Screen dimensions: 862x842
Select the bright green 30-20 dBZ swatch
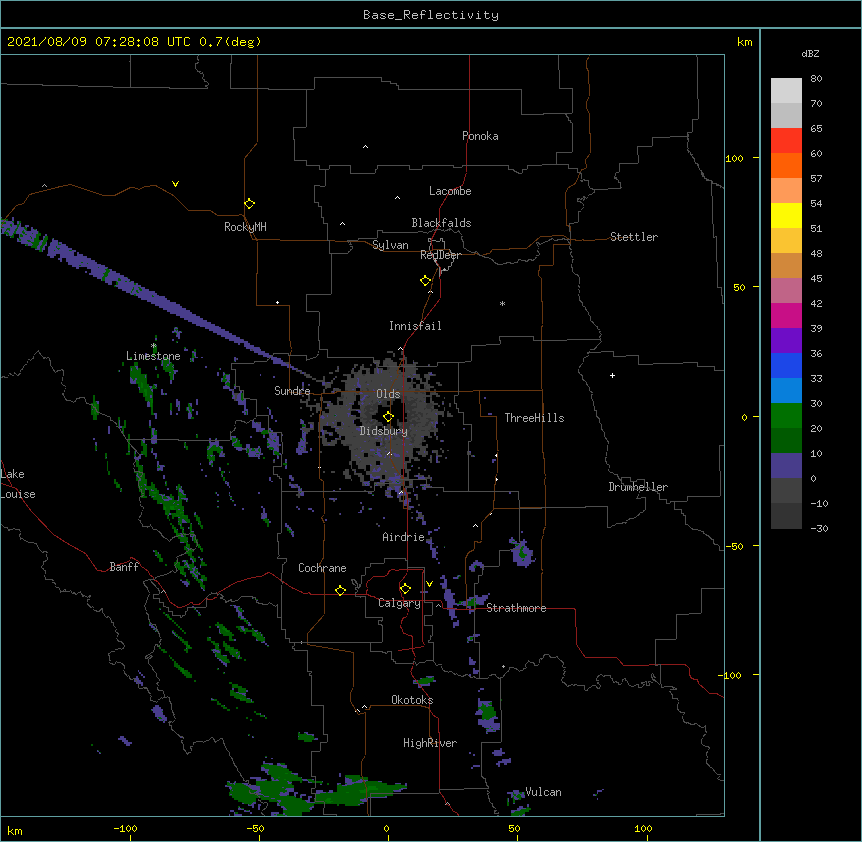point(786,416)
